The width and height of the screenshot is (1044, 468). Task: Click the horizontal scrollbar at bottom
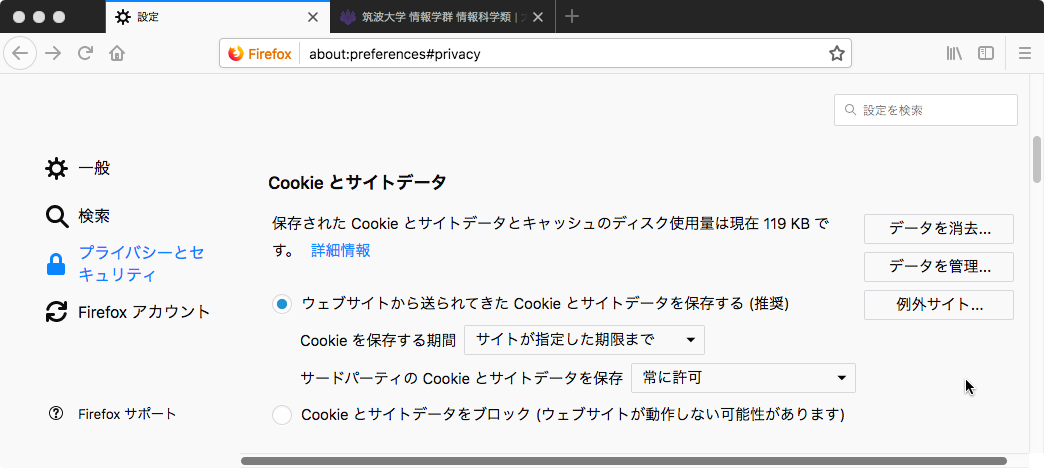(x=623, y=461)
